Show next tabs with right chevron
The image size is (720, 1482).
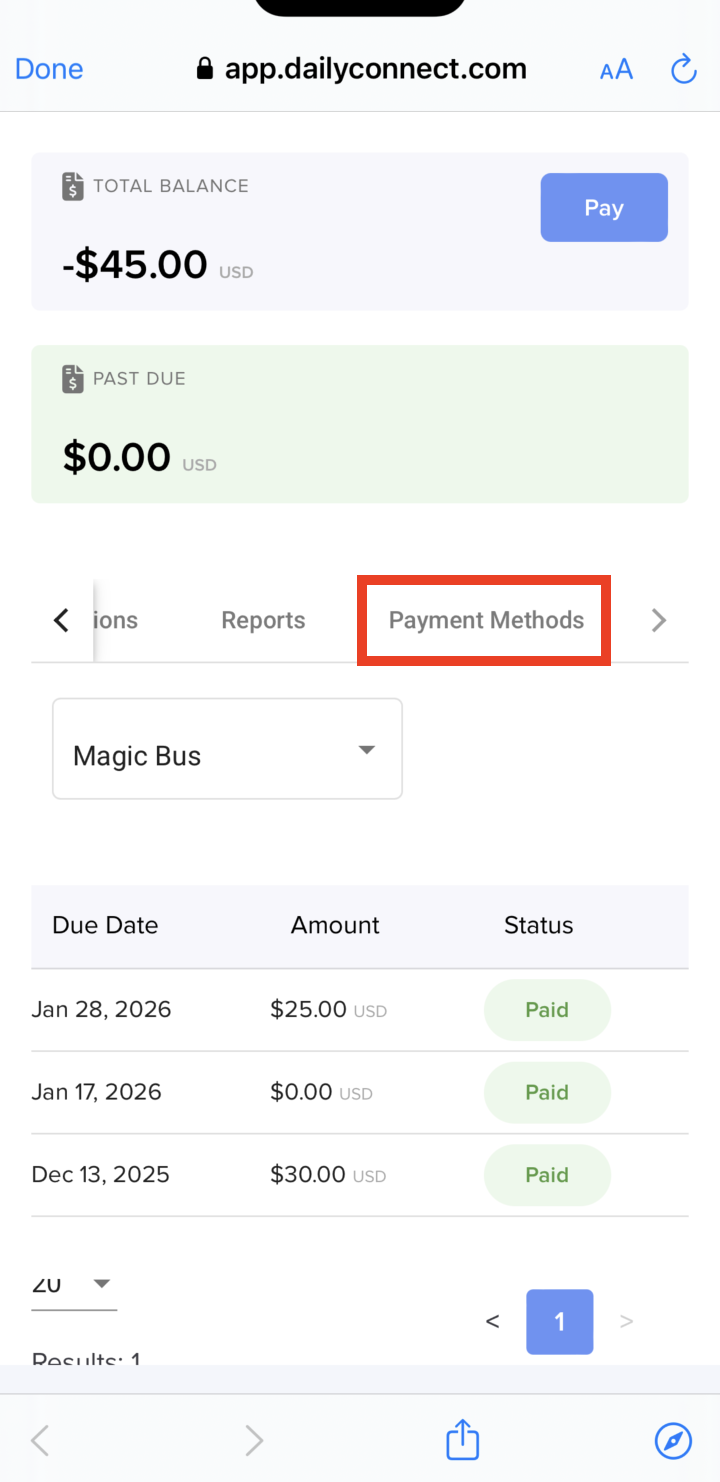click(x=658, y=621)
